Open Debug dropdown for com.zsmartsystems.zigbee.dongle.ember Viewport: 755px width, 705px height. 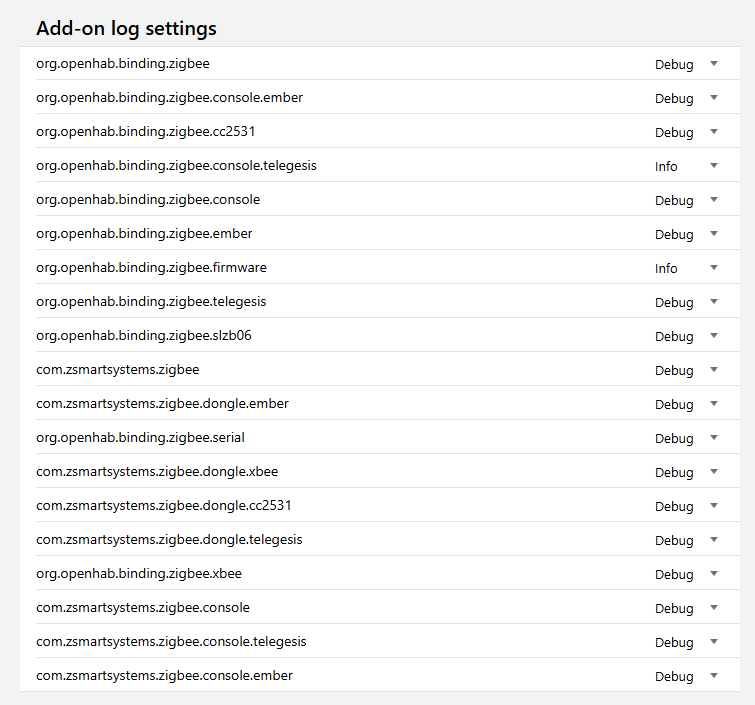coord(687,404)
